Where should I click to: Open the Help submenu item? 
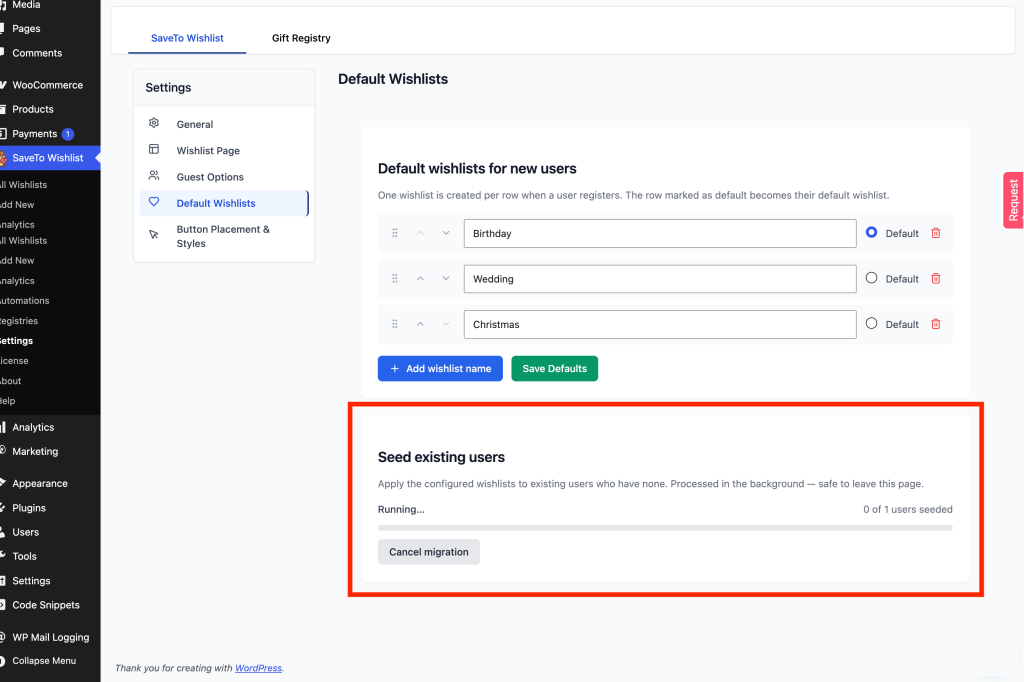pyautogui.click(x=8, y=401)
